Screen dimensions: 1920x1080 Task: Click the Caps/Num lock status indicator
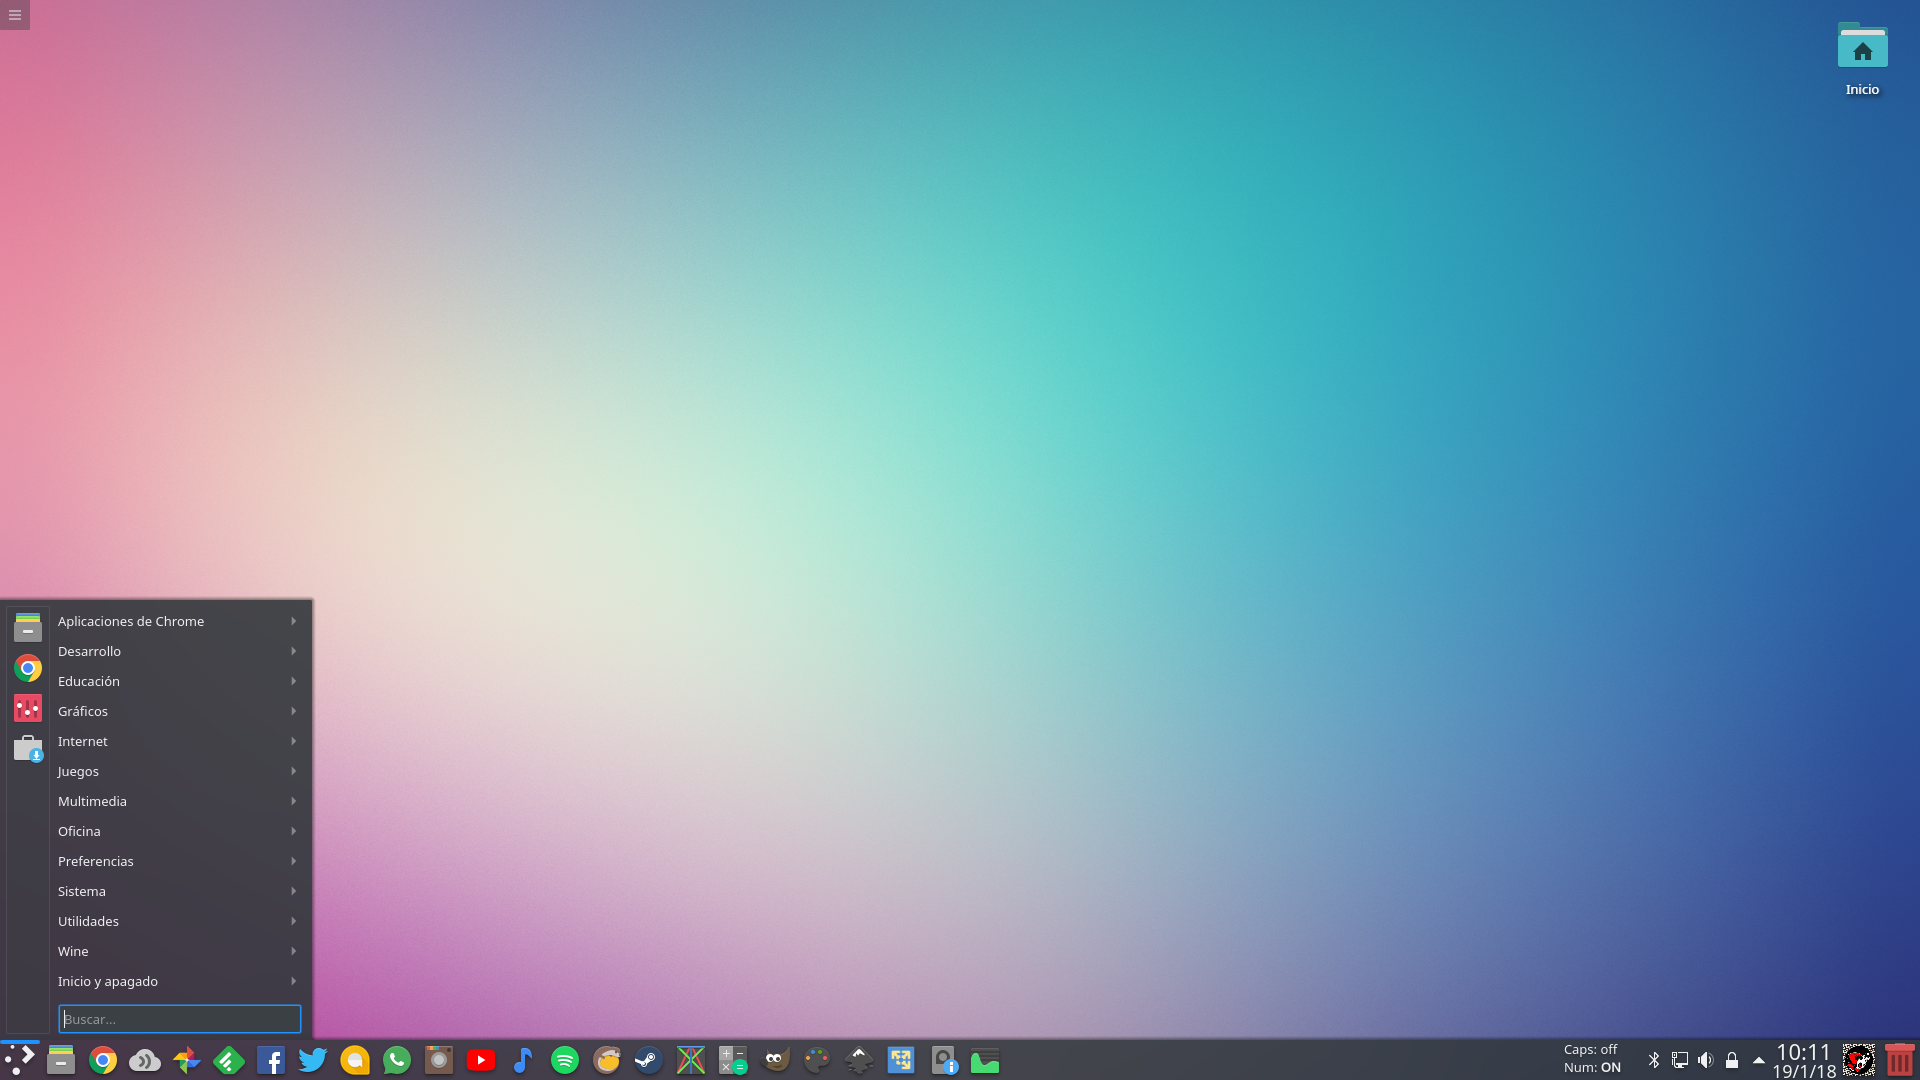tap(1592, 1059)
